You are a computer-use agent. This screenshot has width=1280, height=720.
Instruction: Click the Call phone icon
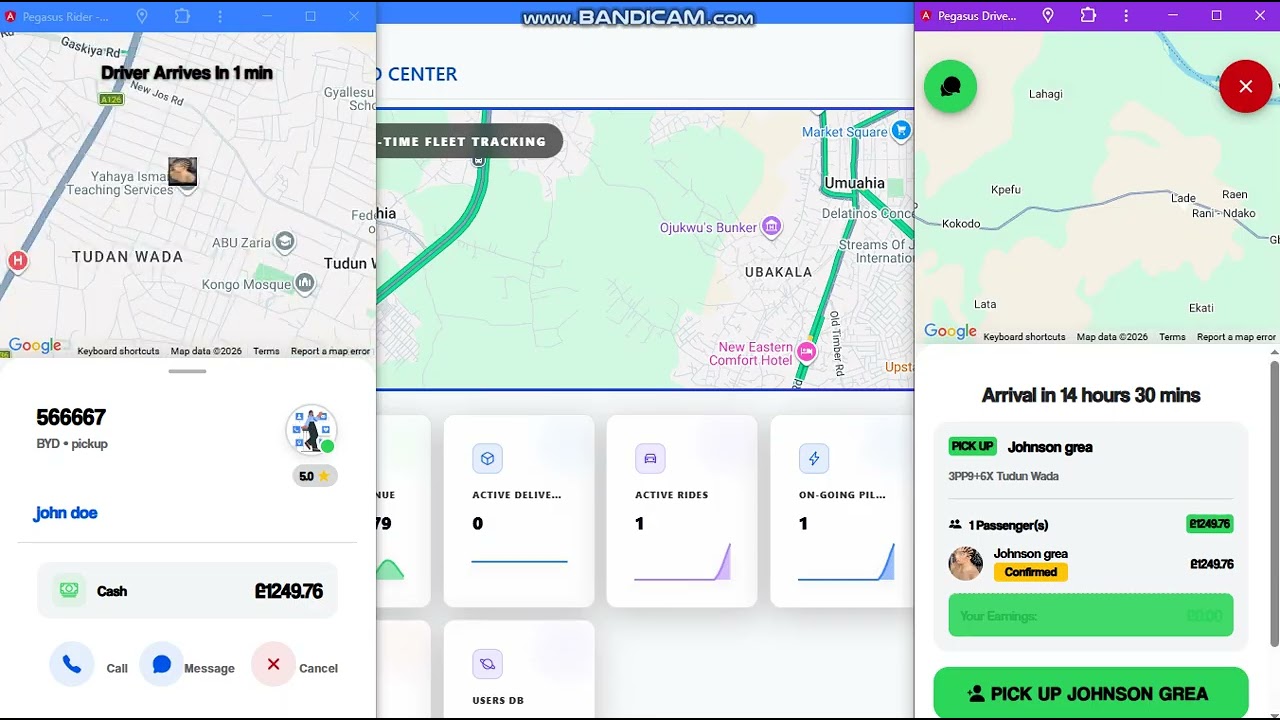point(72,664)
